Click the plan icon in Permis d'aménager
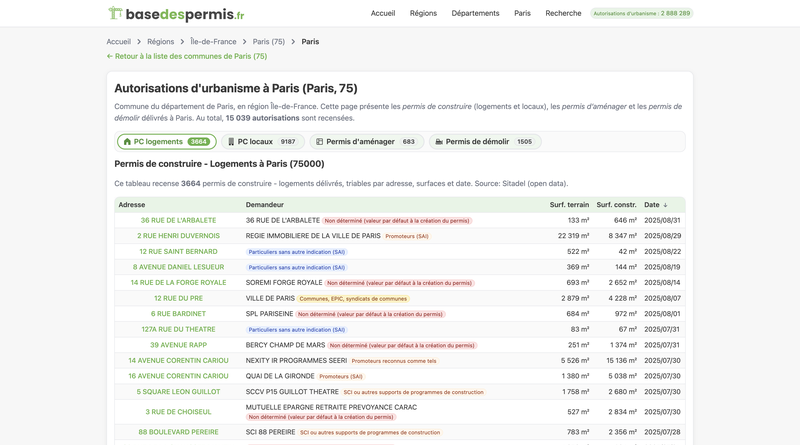Viewport: 800px width, 445px height. pyautogui.click(x=319, y=142)
